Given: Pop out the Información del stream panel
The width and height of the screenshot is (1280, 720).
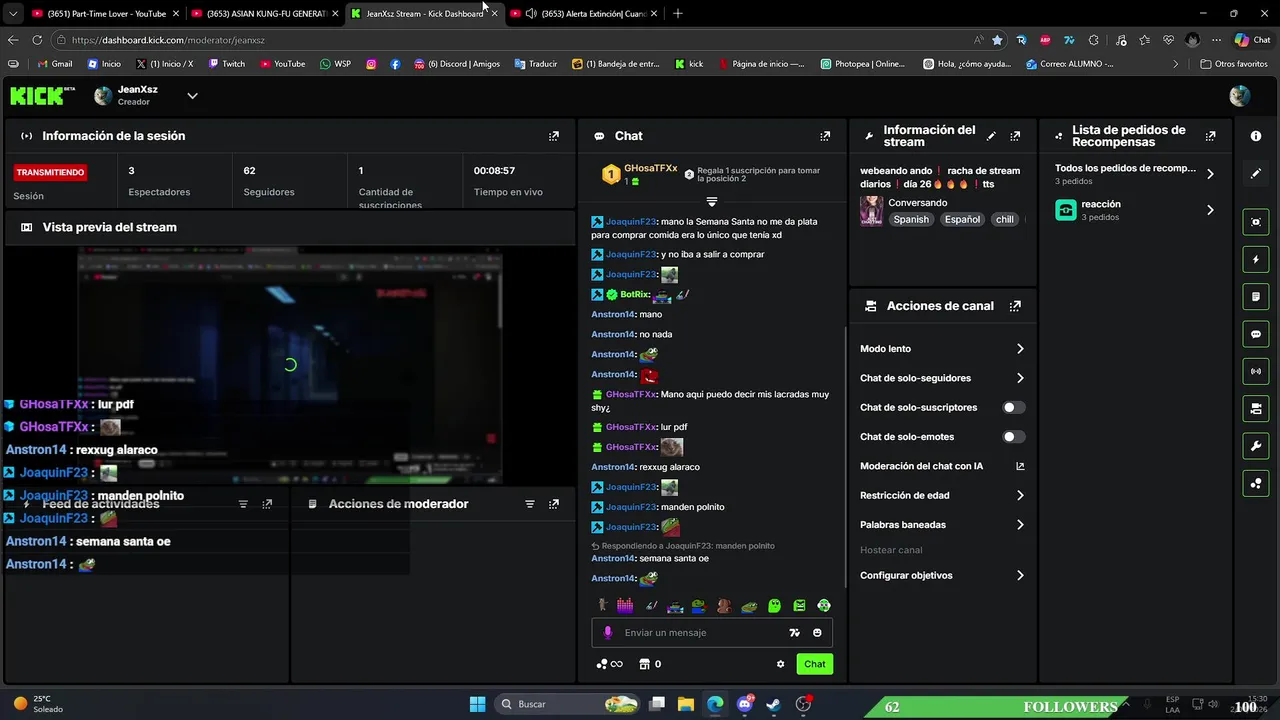Looking at the screenshot, I should click(1015, 136).
